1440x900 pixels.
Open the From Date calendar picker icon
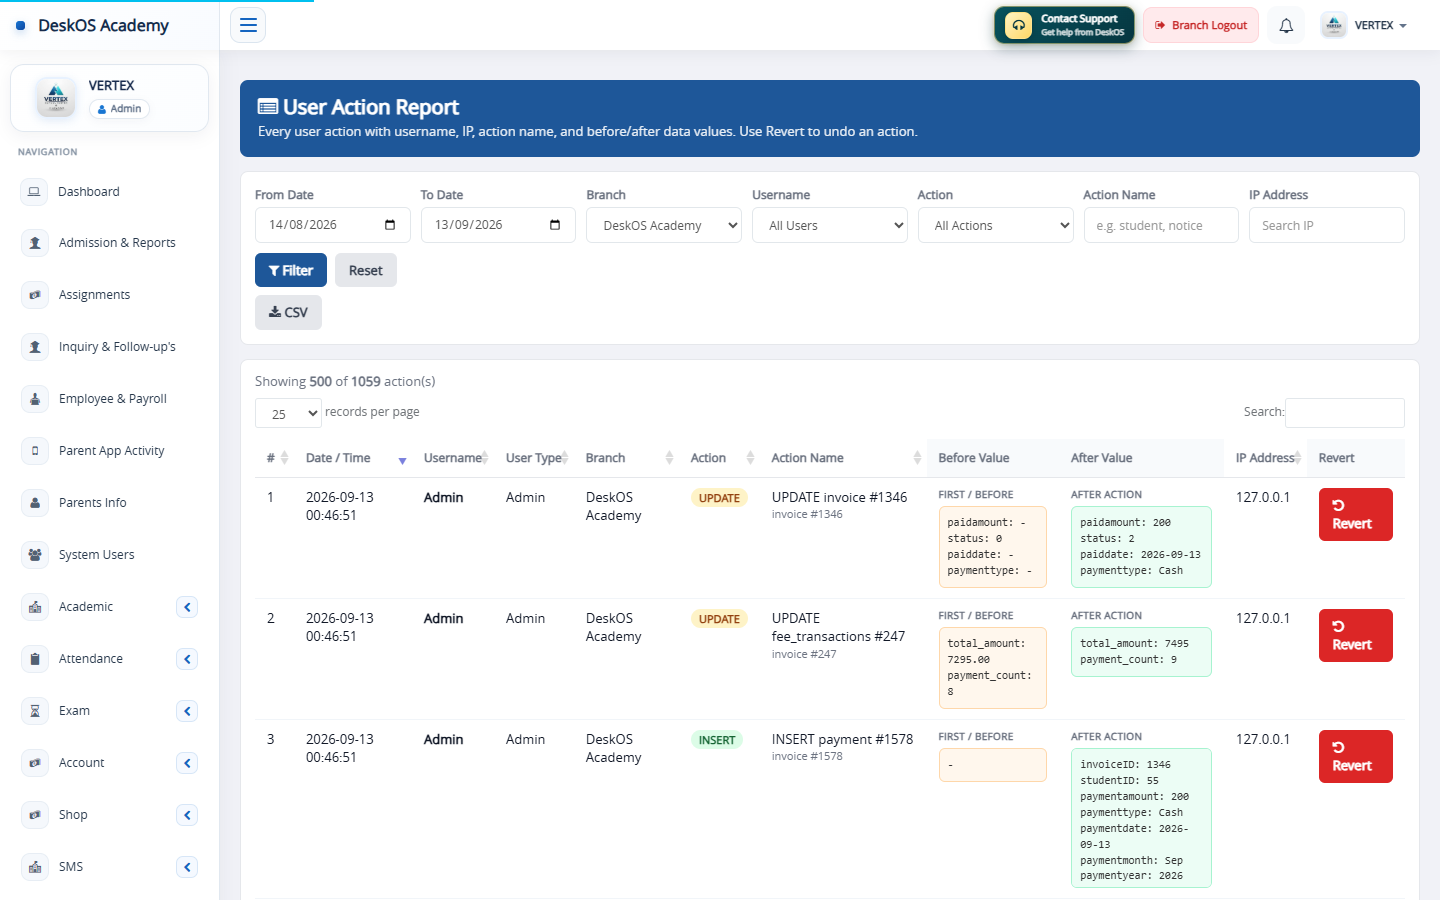(x=390, y=225)
